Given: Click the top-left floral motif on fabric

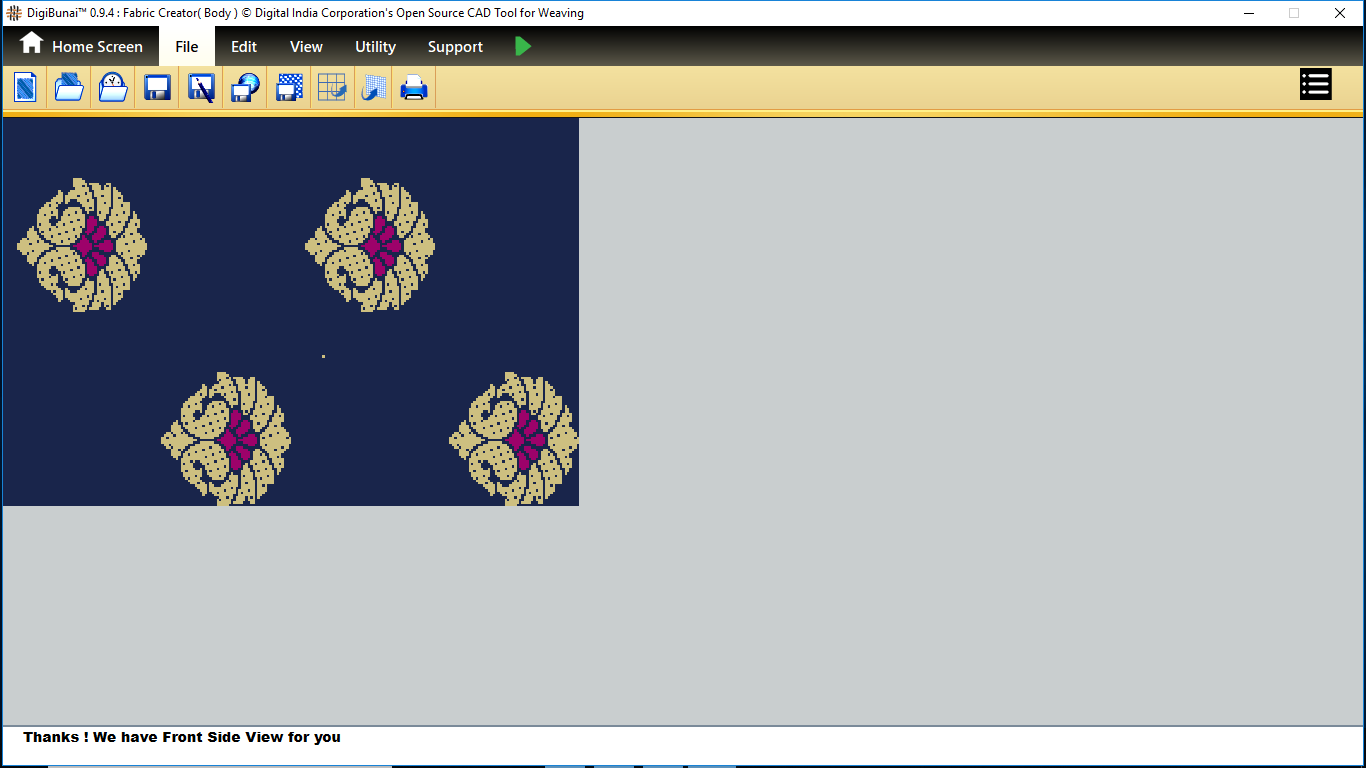Looking at the screenshot, I should click(82, 245).
